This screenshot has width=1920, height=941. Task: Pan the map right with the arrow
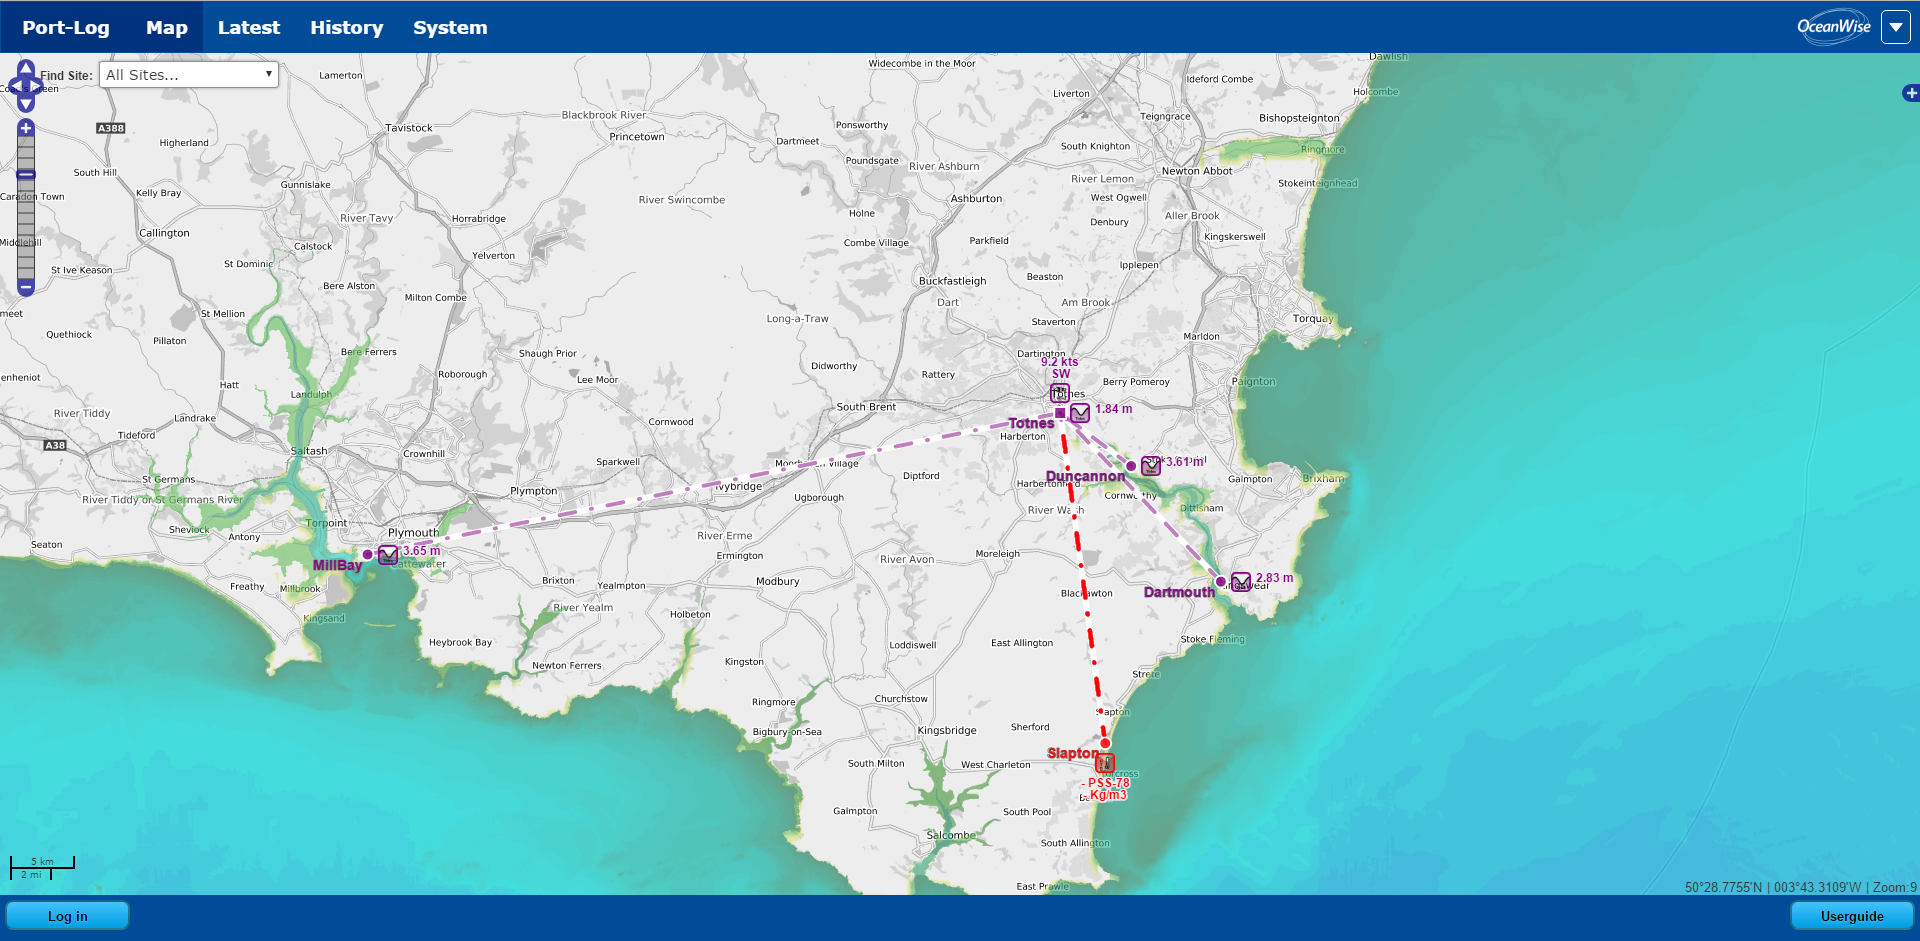(x=38, y=86)
